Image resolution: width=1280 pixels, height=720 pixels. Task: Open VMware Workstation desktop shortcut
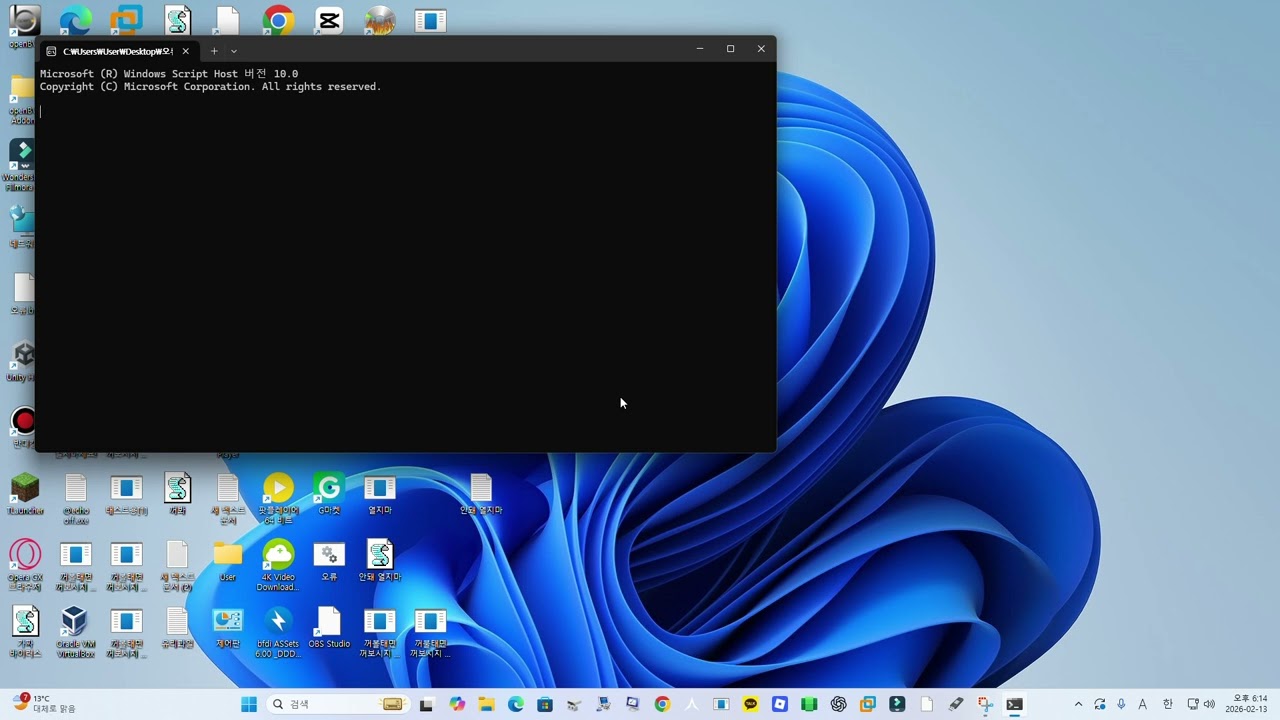click(127, 20)
